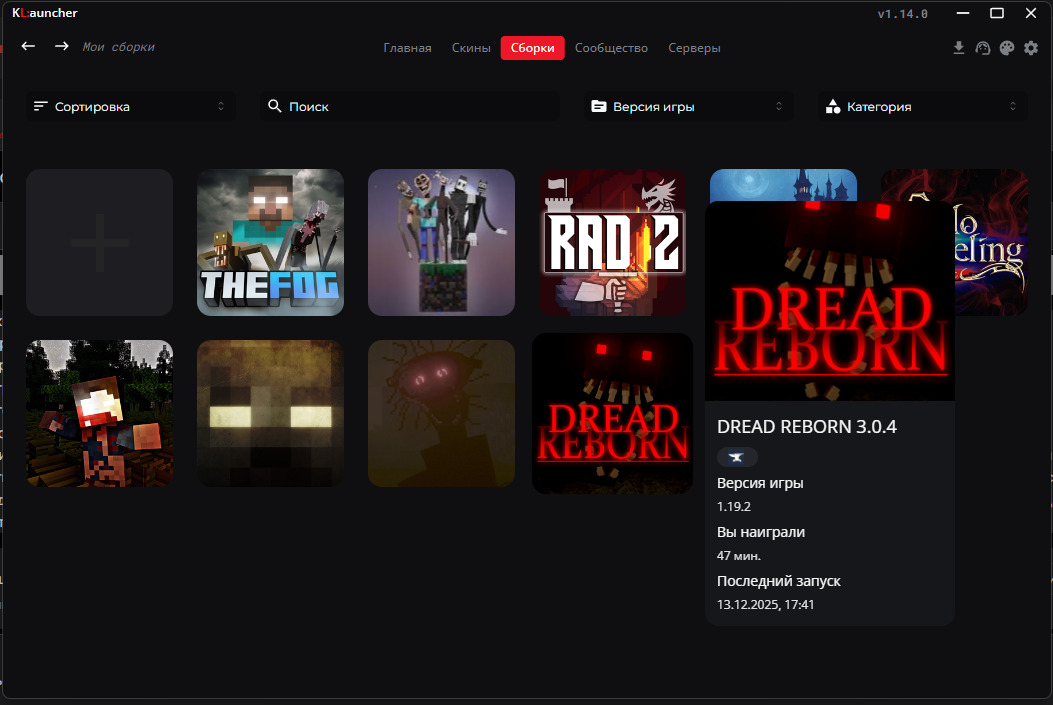The image size is (1053, 705).
Task: Switch to the Скины tab
Action: click(471, 48)
